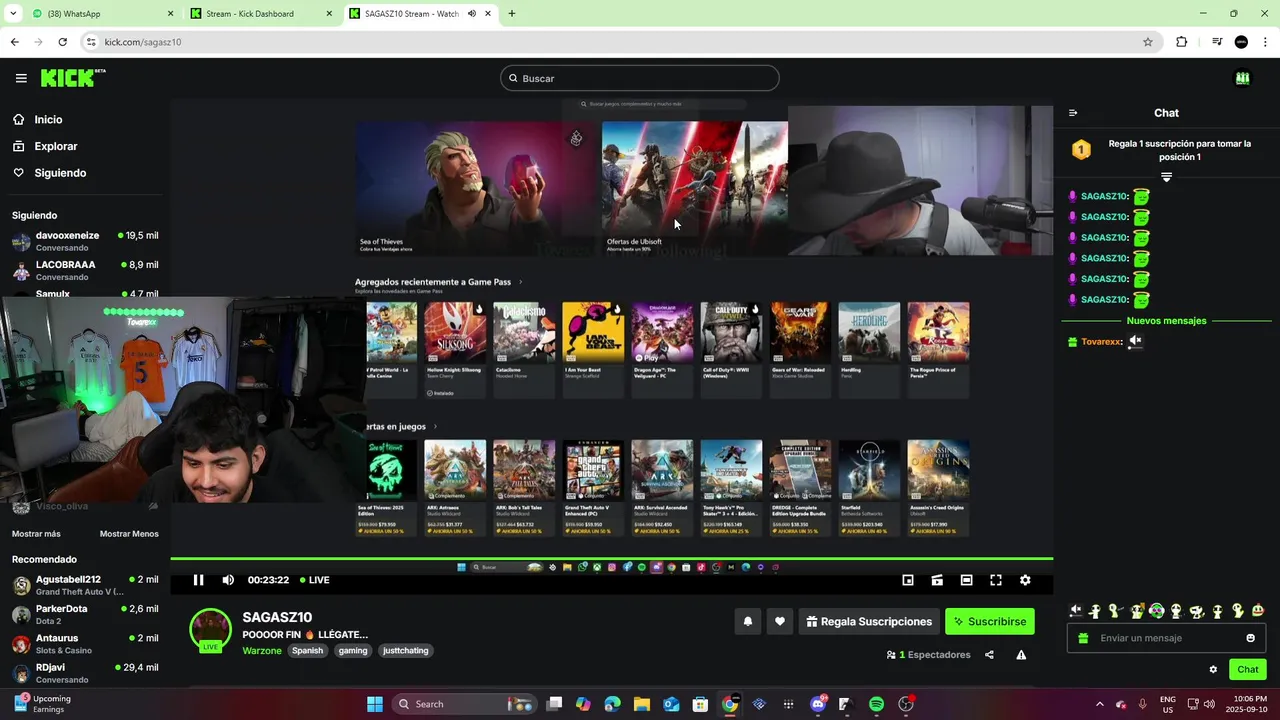Image resolution: width=1280 pixels, height=720 pixels.
Task: Open the user avatar menu top right
Action: tap(1242, 78)
